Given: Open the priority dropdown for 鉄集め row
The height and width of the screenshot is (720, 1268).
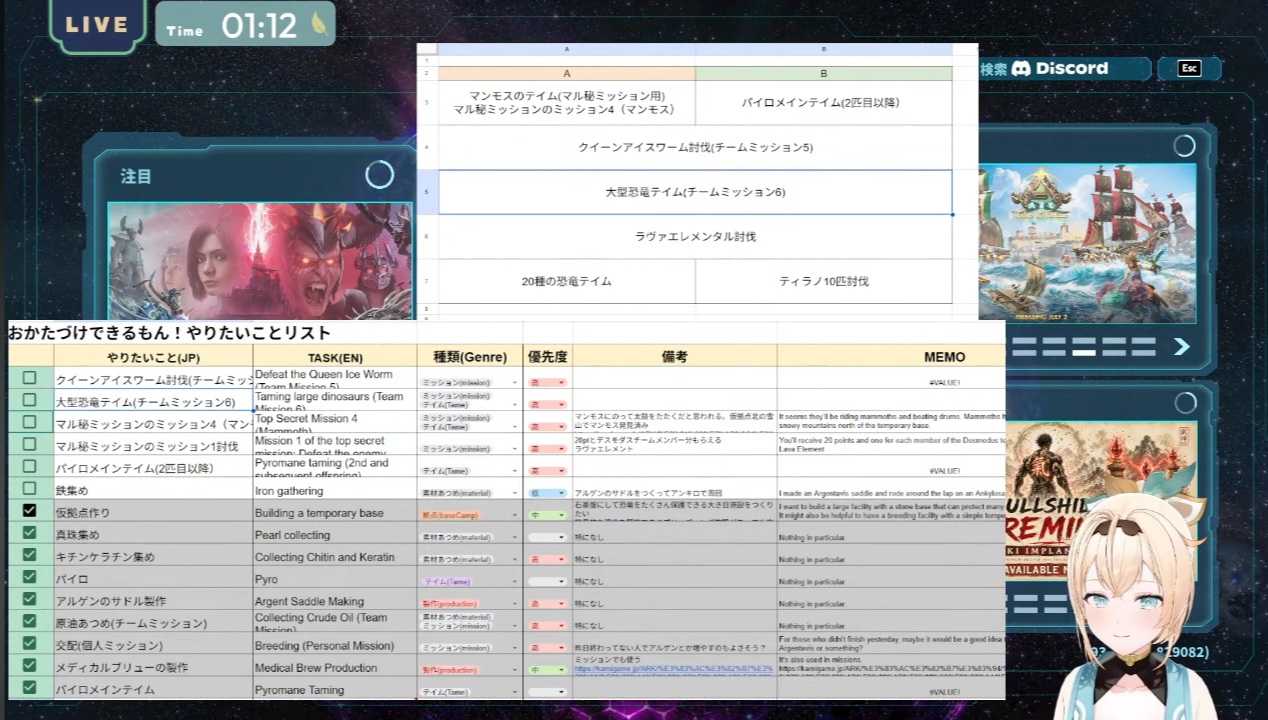Looking at the screenshot, I should [548, 492].
